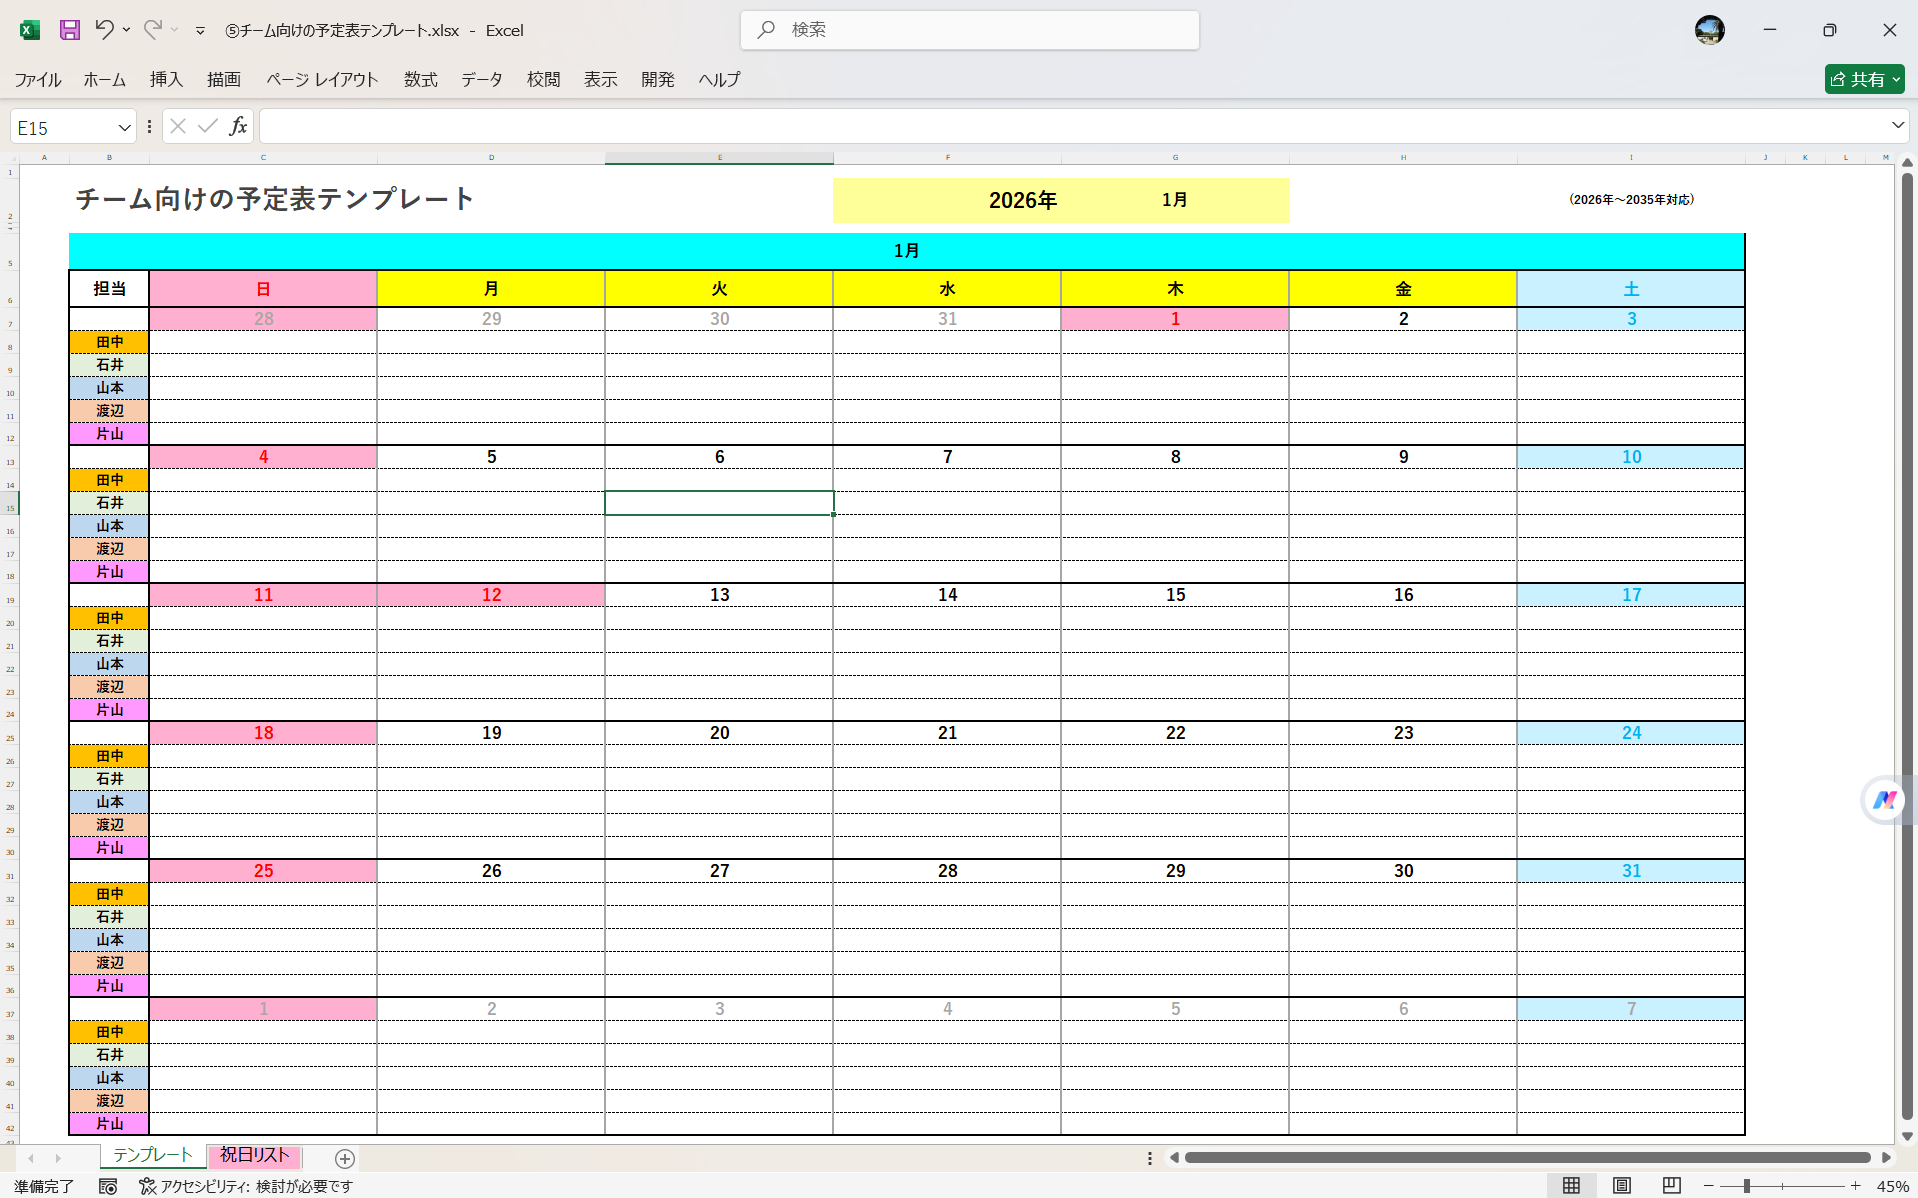Click the Save icon in Quick Access Toolbar
The image size is (1918, 1198).
coord(69,30)
